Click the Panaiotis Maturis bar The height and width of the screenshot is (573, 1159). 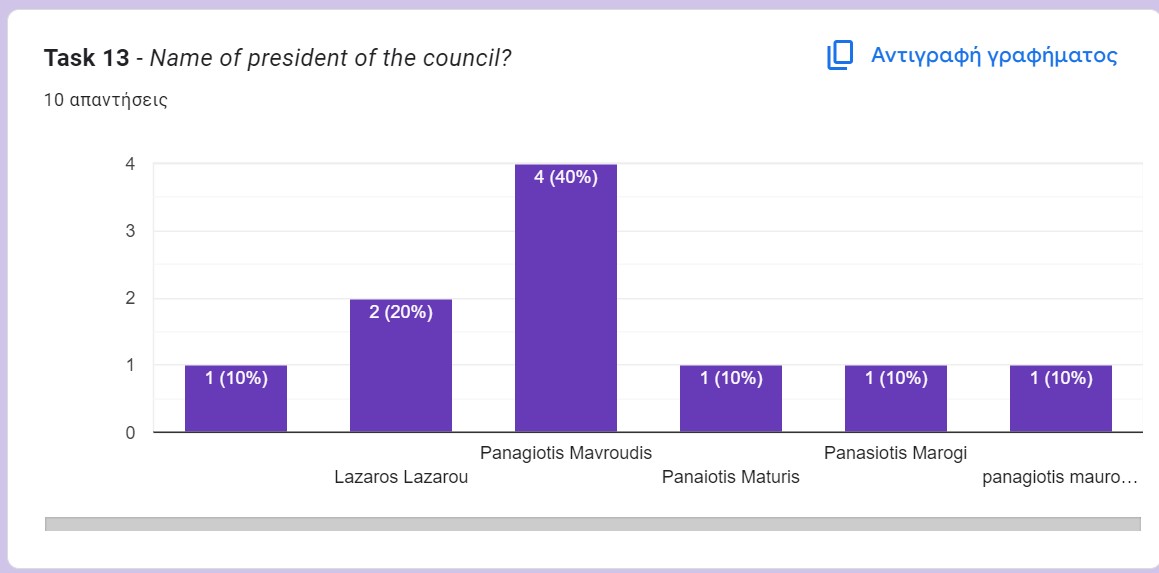(730, 400)
